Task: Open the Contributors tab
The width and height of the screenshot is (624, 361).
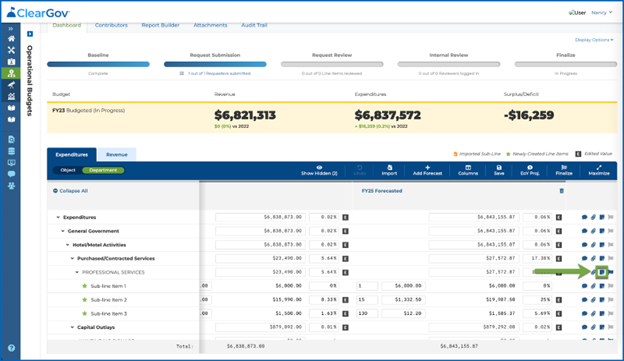Action: coord(111,25)
